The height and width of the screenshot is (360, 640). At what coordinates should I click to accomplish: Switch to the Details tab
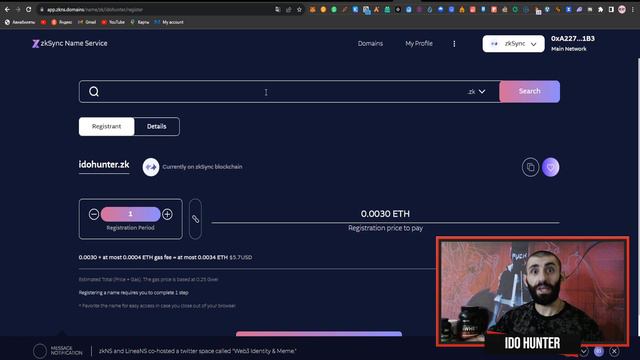click(157, 127)
